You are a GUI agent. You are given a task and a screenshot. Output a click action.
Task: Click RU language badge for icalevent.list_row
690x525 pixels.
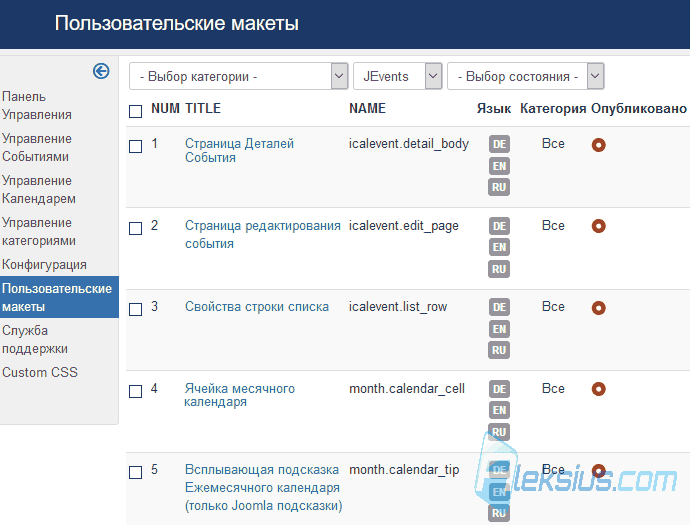[x=499, y=350]
